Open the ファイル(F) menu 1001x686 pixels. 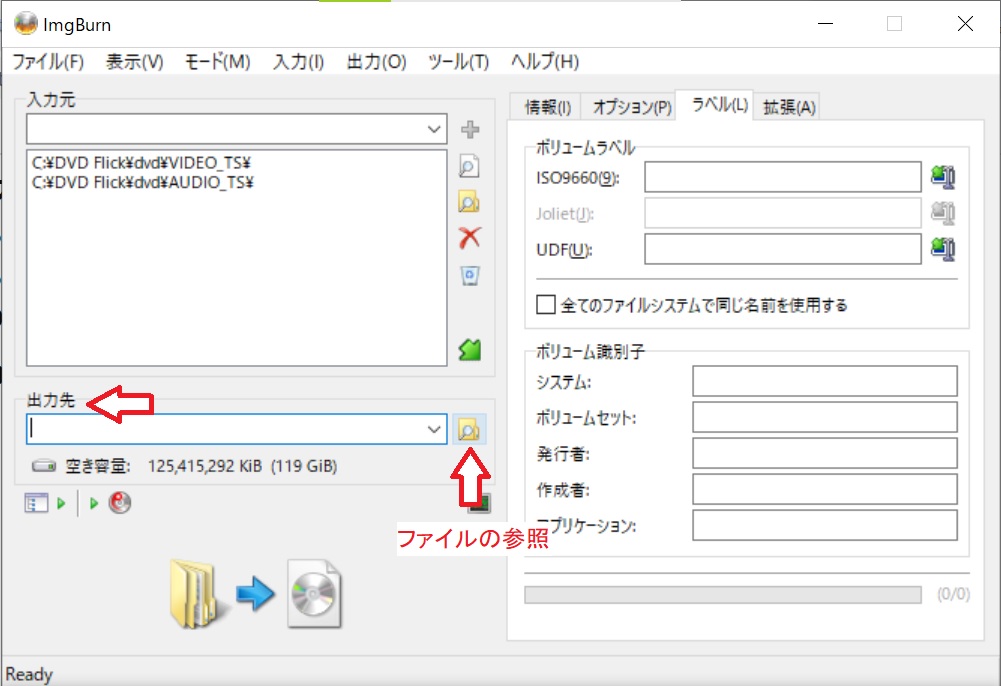[49, 62]
